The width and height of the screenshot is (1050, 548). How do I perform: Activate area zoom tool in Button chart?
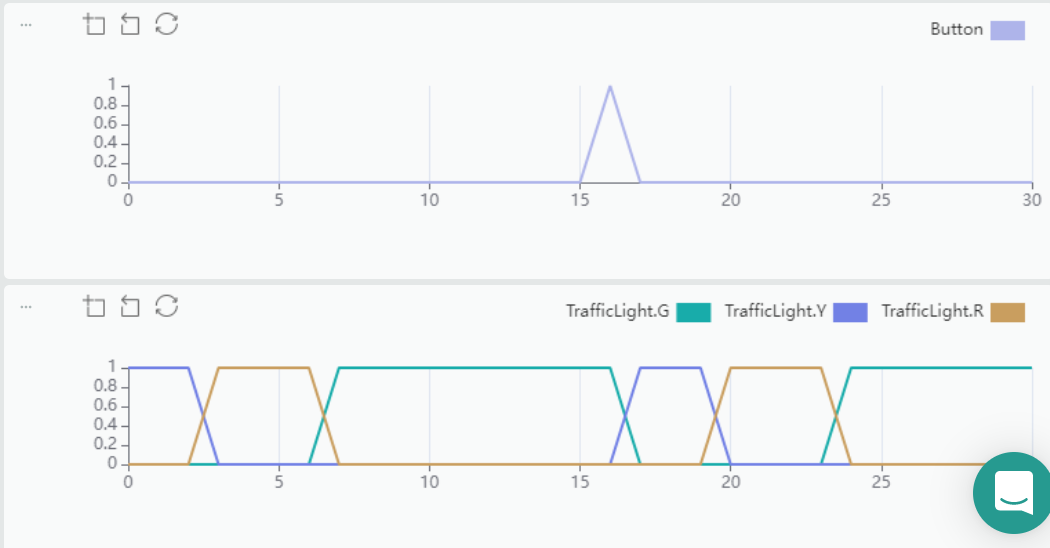click(94, 25)
